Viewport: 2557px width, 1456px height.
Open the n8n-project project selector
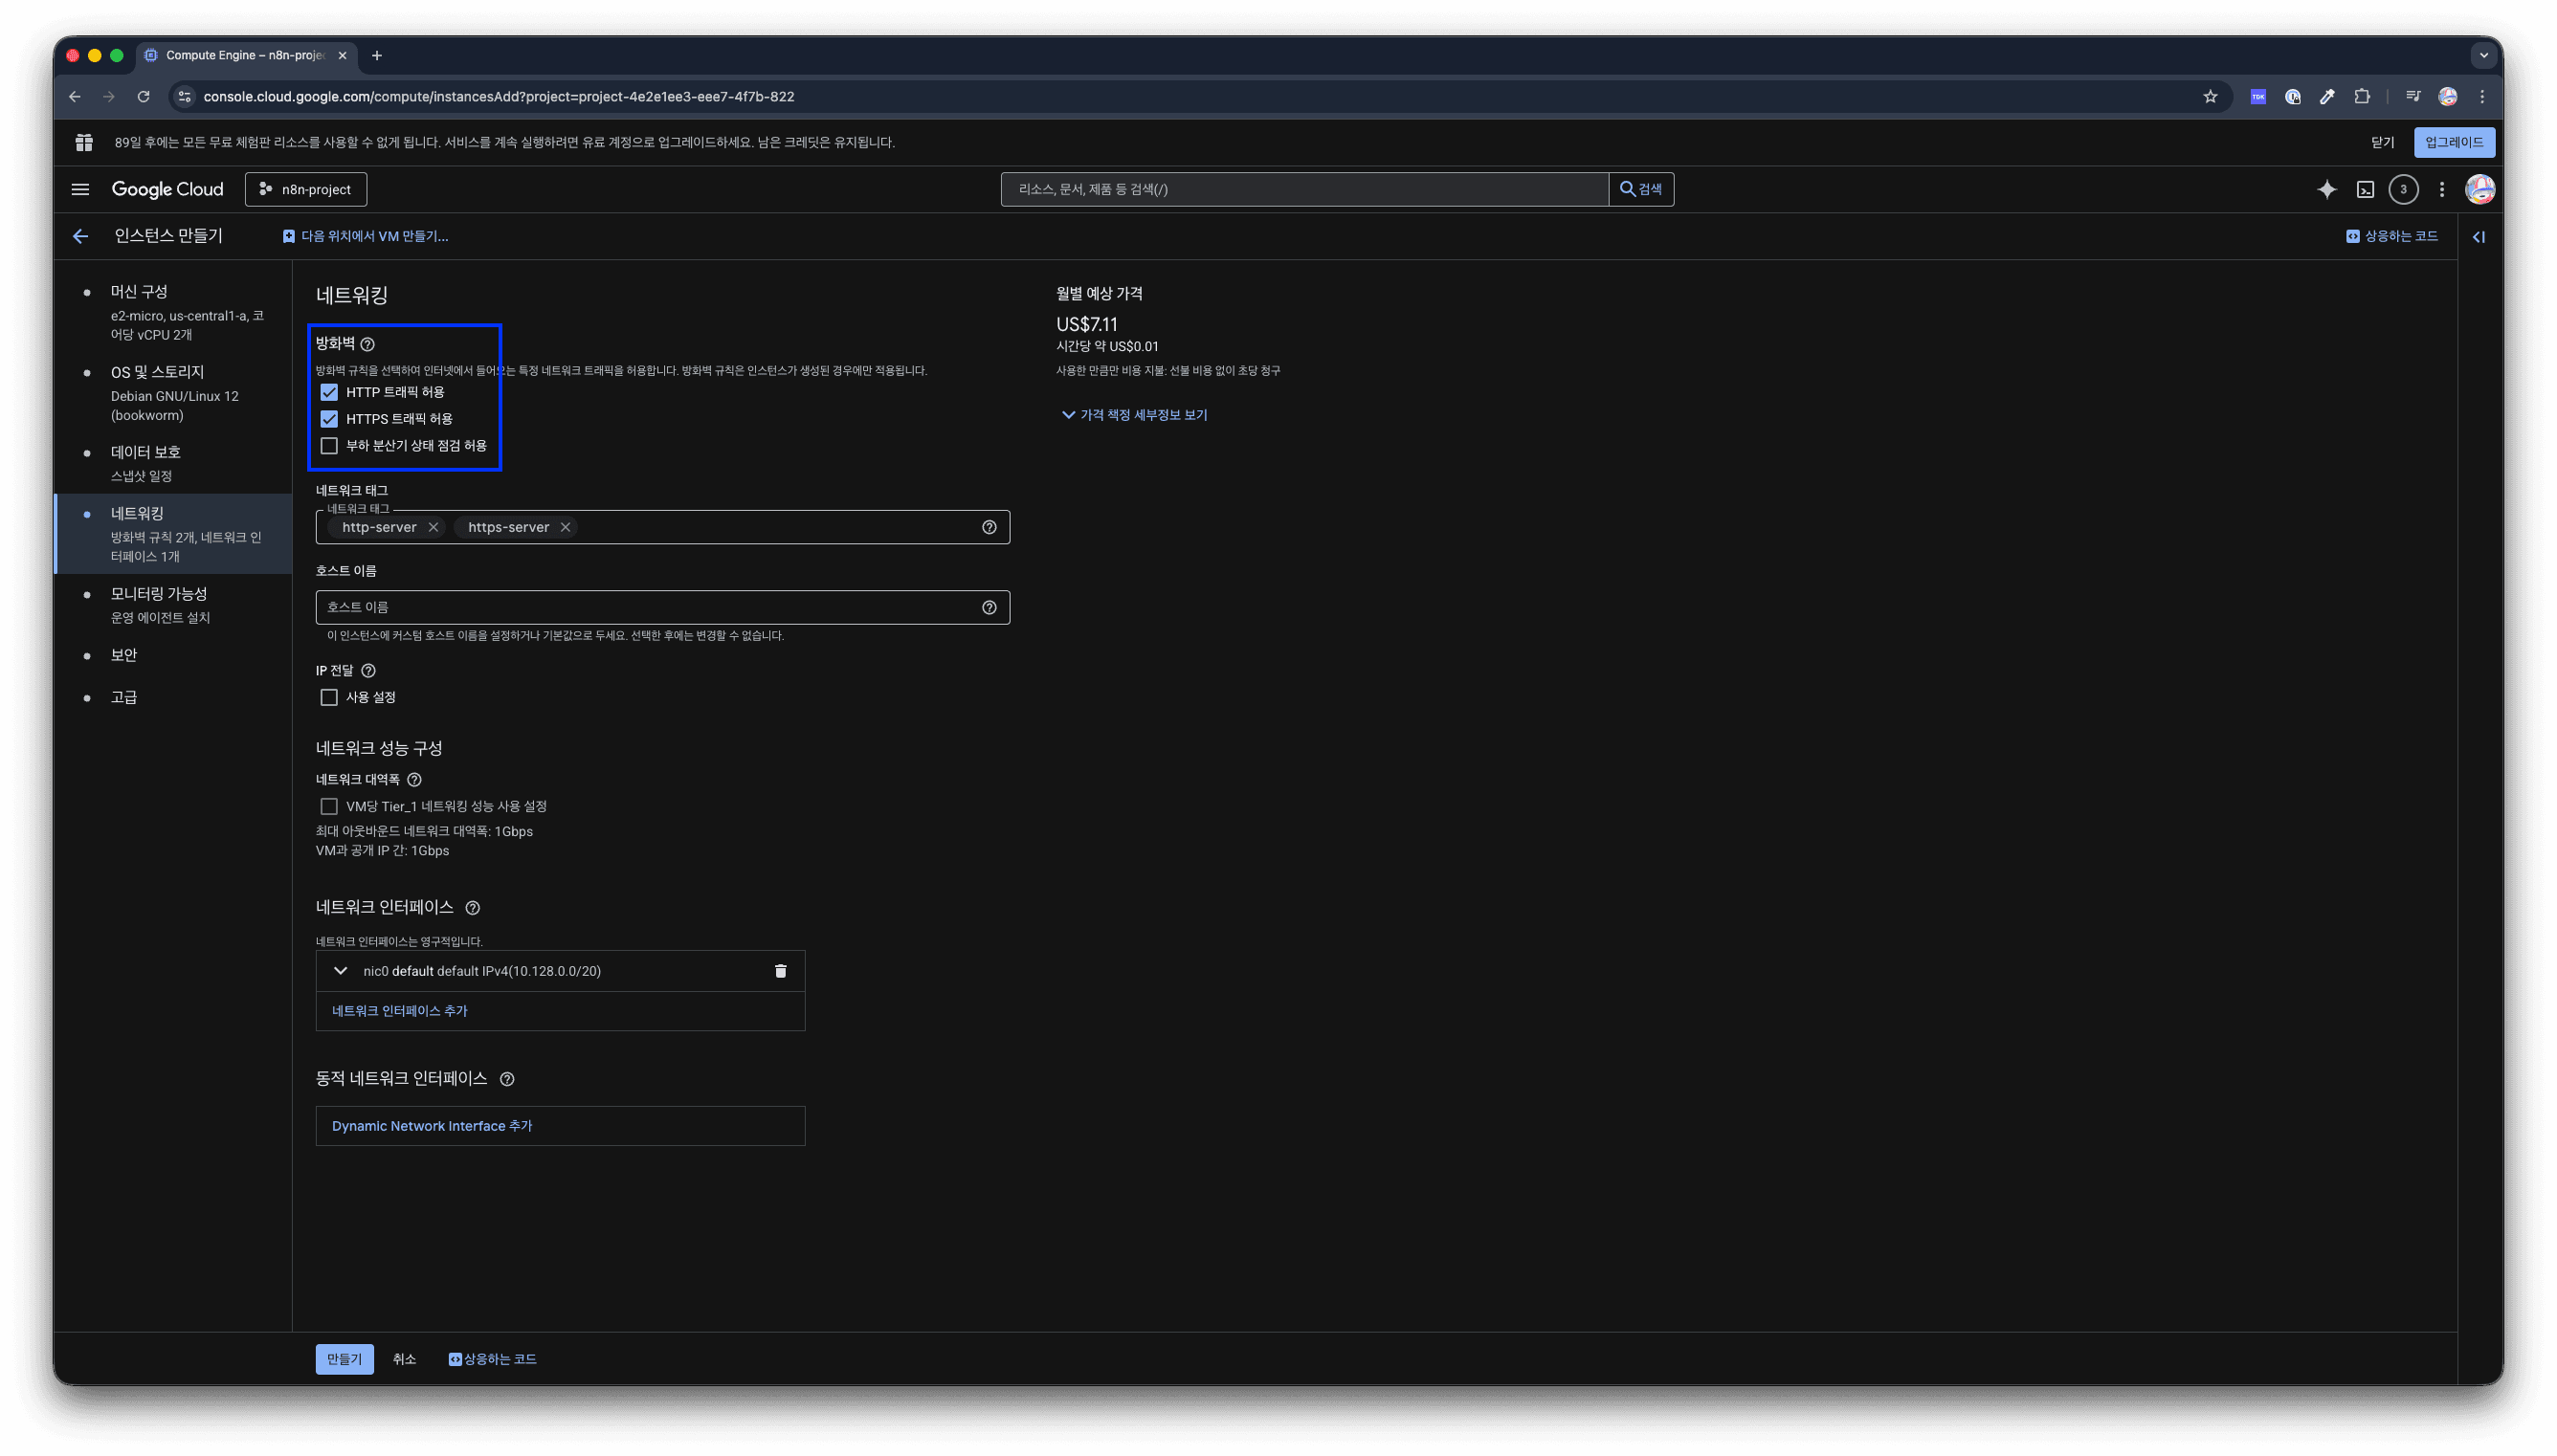[x=306, y=189]
